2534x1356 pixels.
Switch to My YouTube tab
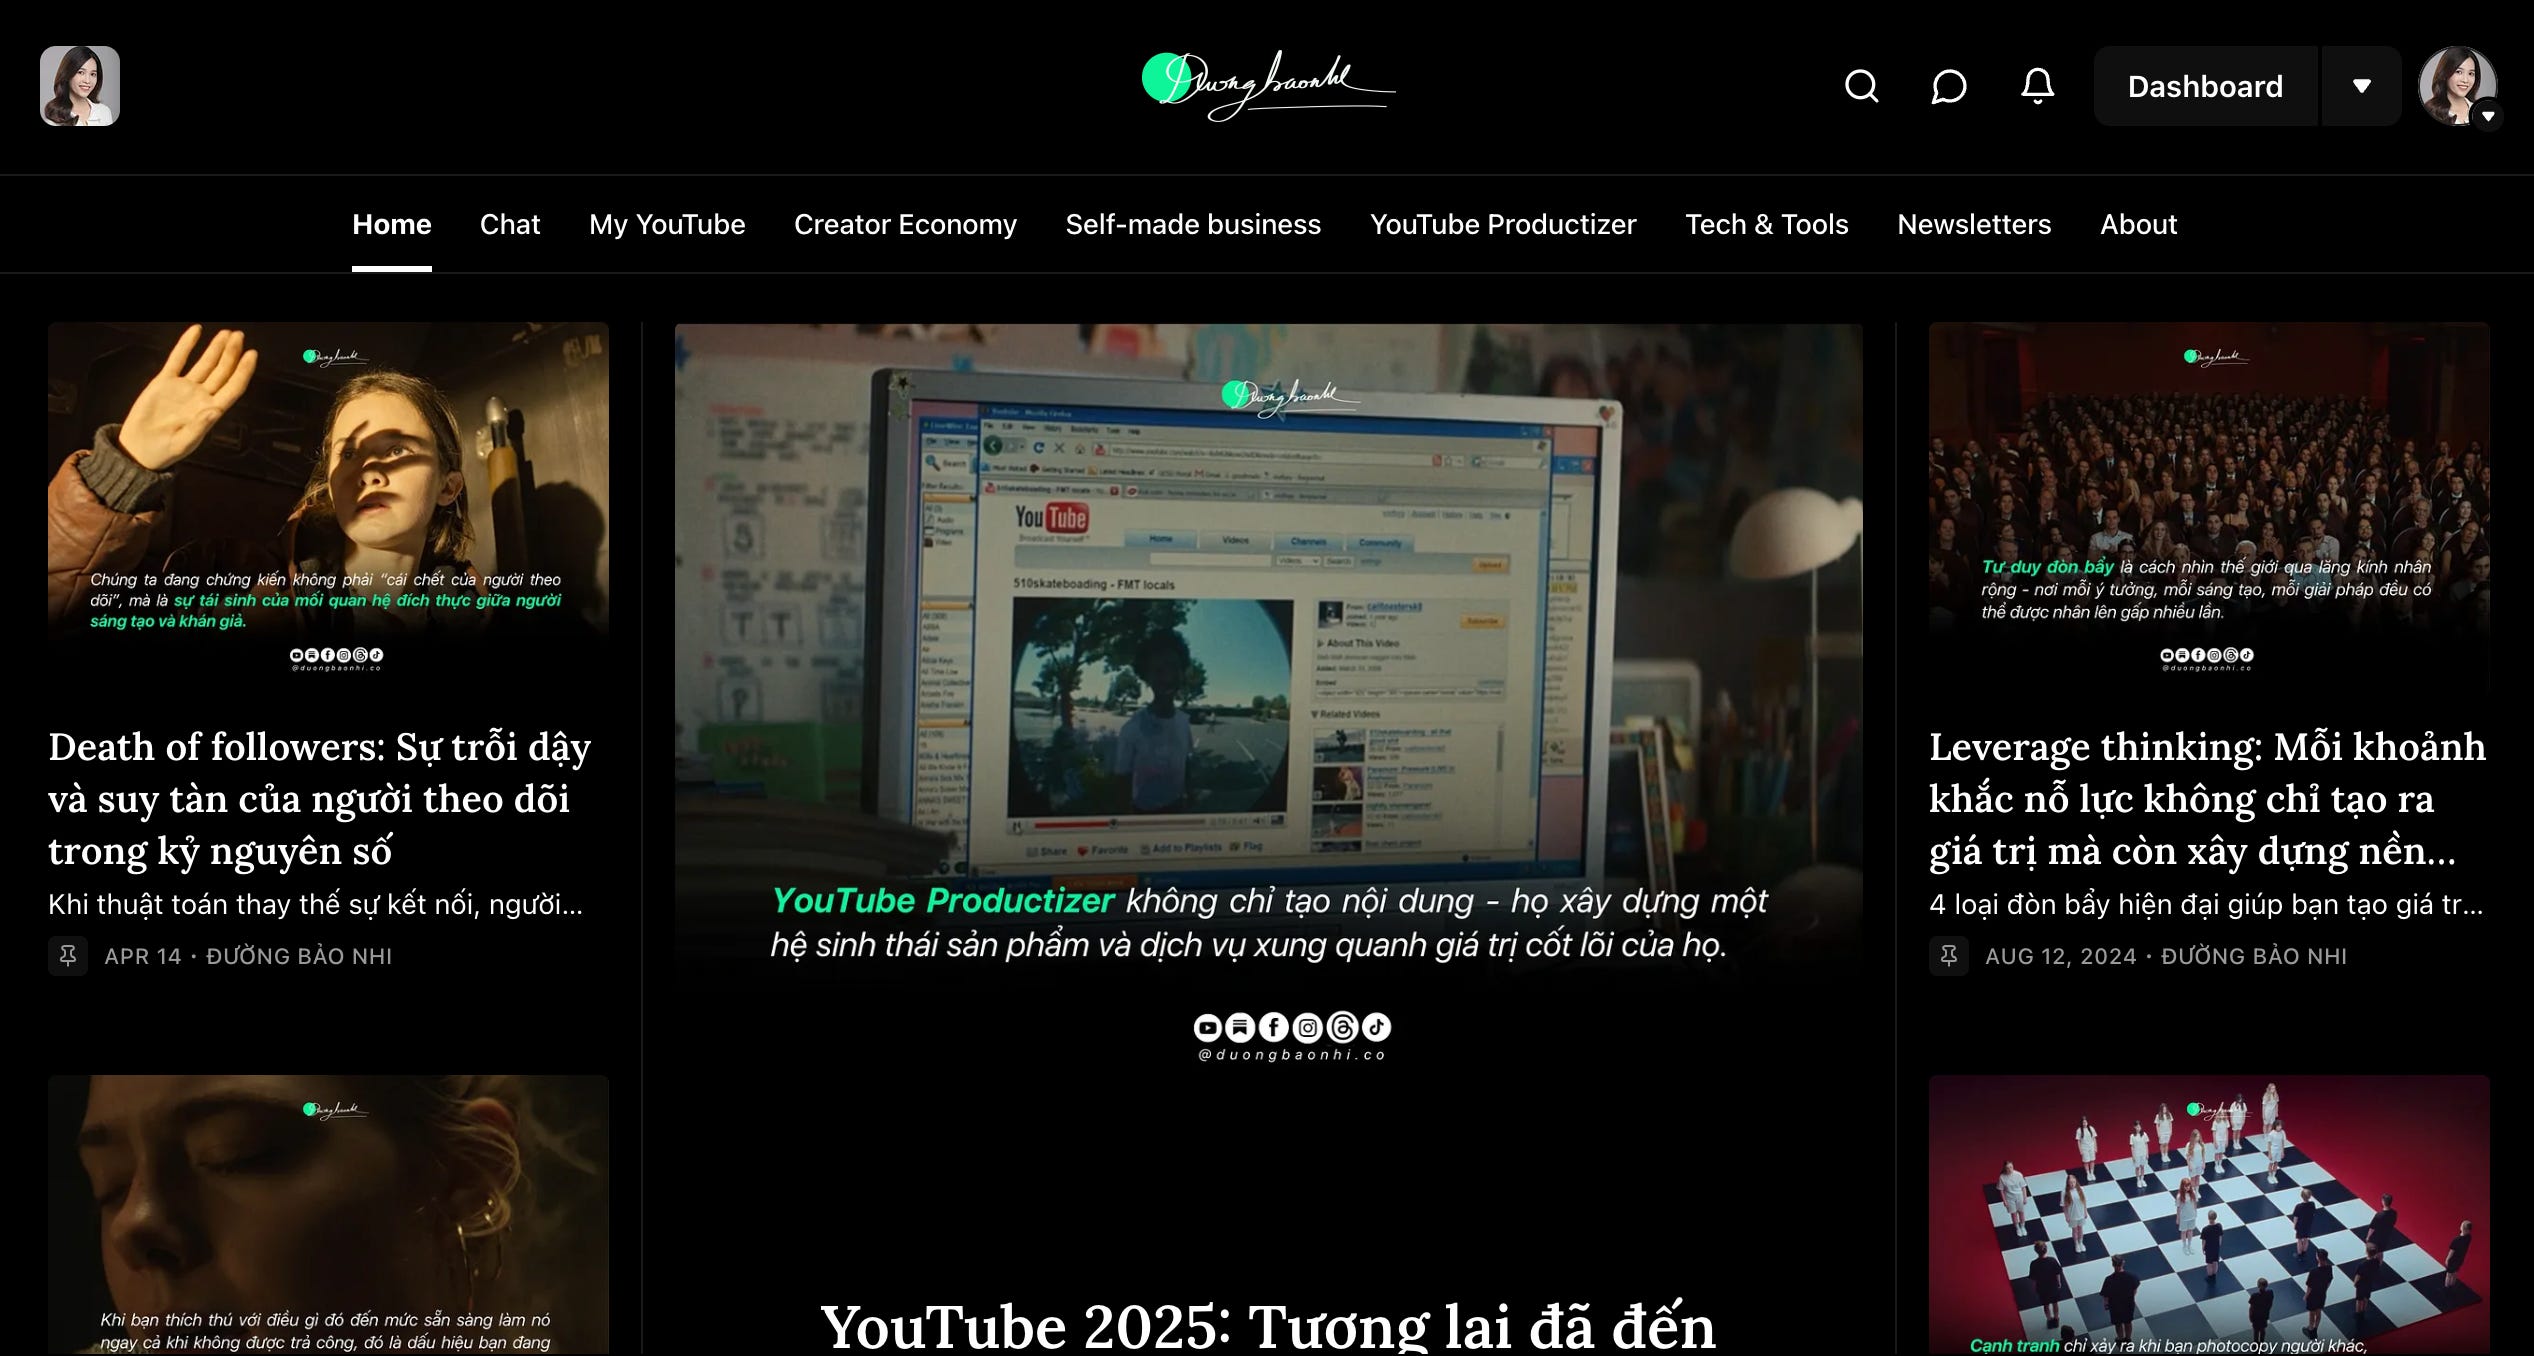click(x=667, y=224)
